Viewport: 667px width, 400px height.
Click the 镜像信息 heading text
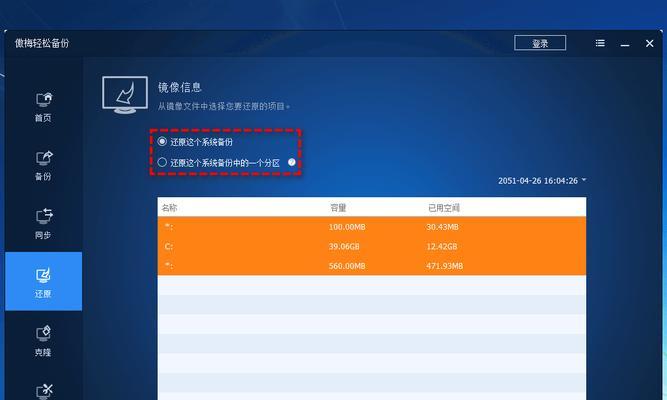[180, 87]
